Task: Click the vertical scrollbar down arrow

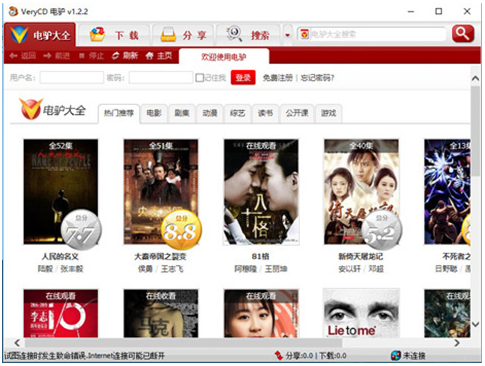Action: 476,324
